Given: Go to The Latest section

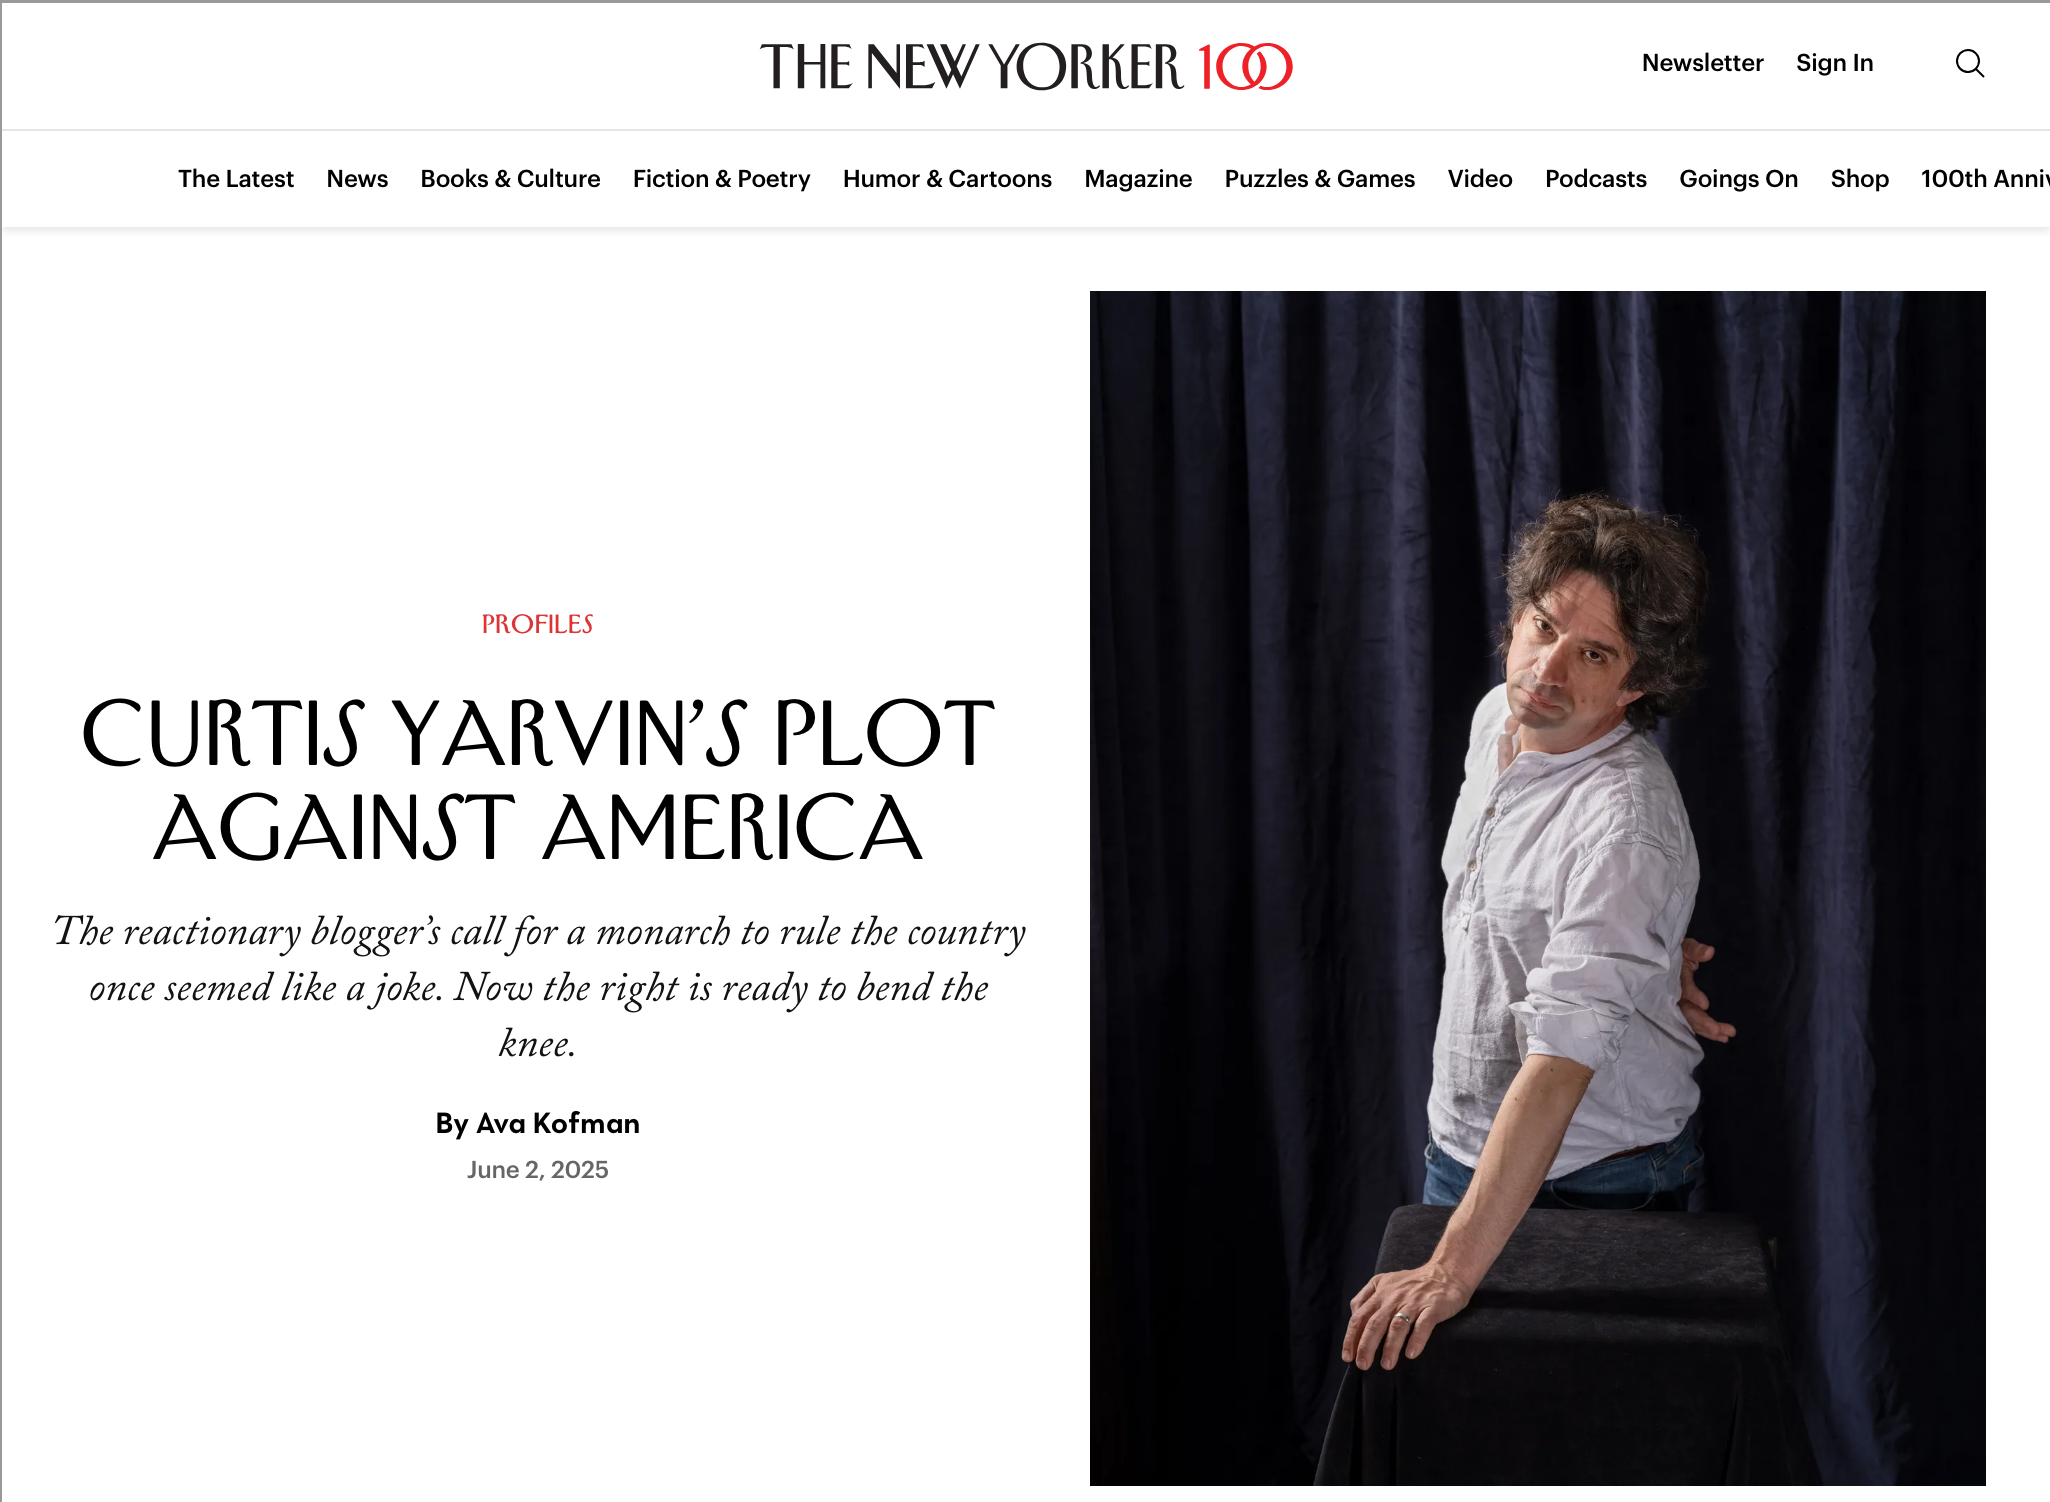Looking at the screenshot, I should tap(236, 179).
